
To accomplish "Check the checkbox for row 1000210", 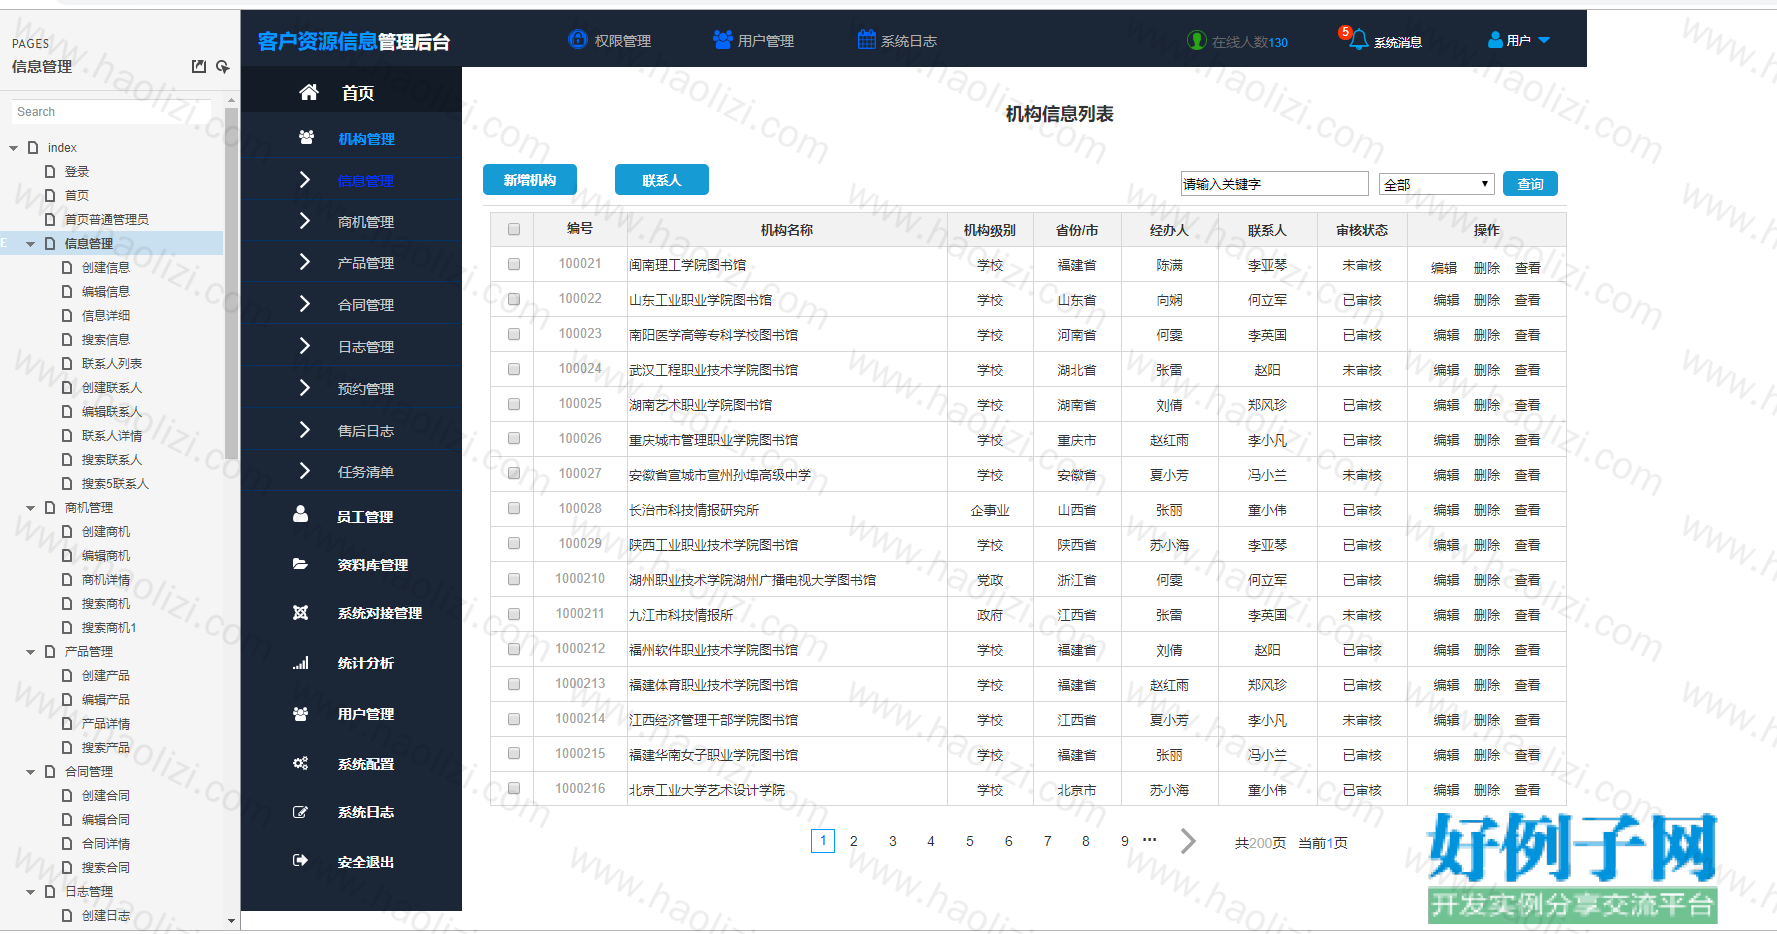I will [x=514, y=579].
